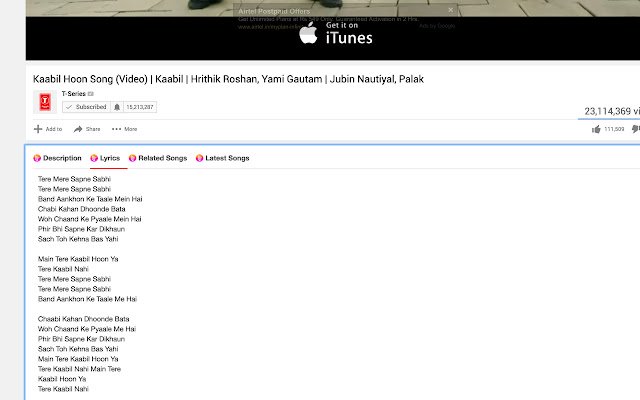
Task: Click the thumbs up like icon
Action: [596, 129]
